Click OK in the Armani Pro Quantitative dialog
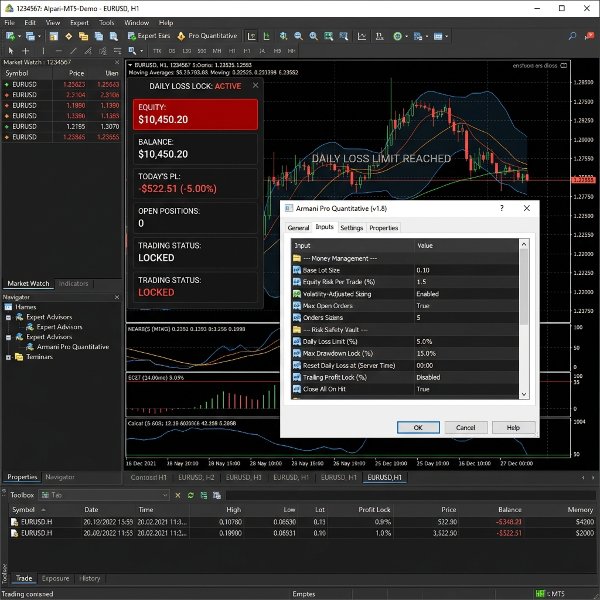Image resolution: width=600 pixels, height=600 pixels. [418, 427]
